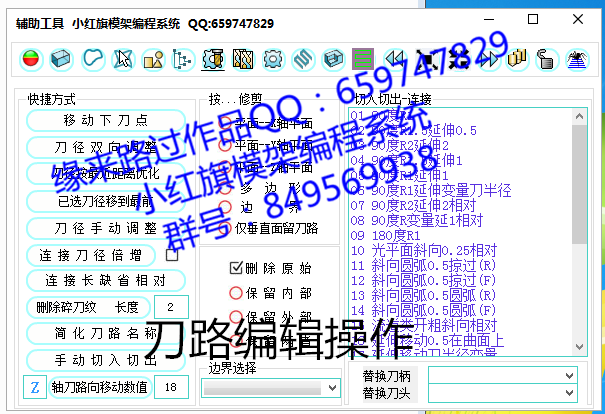Open the 边界选择 dropdown
Viewport: 605px width, 414px height.
point(271,388)
